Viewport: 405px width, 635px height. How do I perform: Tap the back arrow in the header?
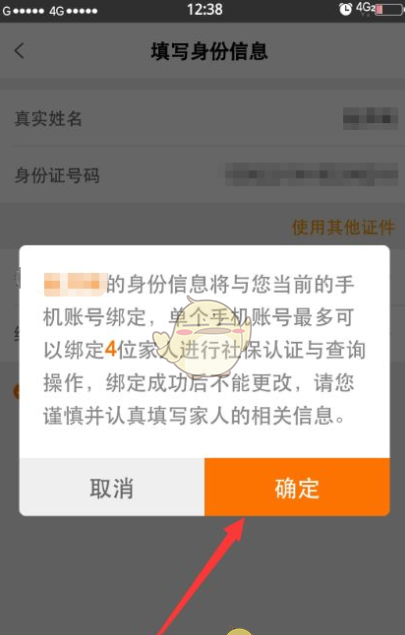19,51
